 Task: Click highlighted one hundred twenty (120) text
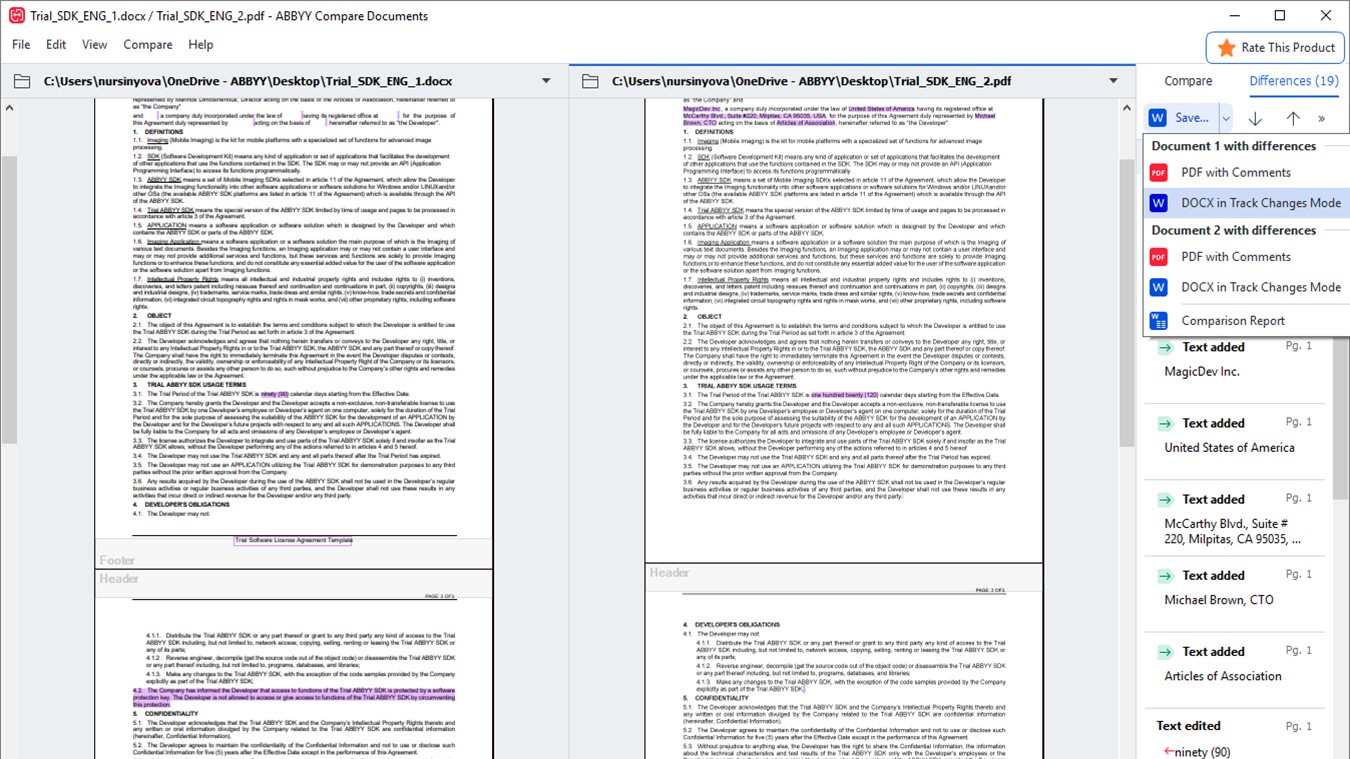(x=845, y=395)
